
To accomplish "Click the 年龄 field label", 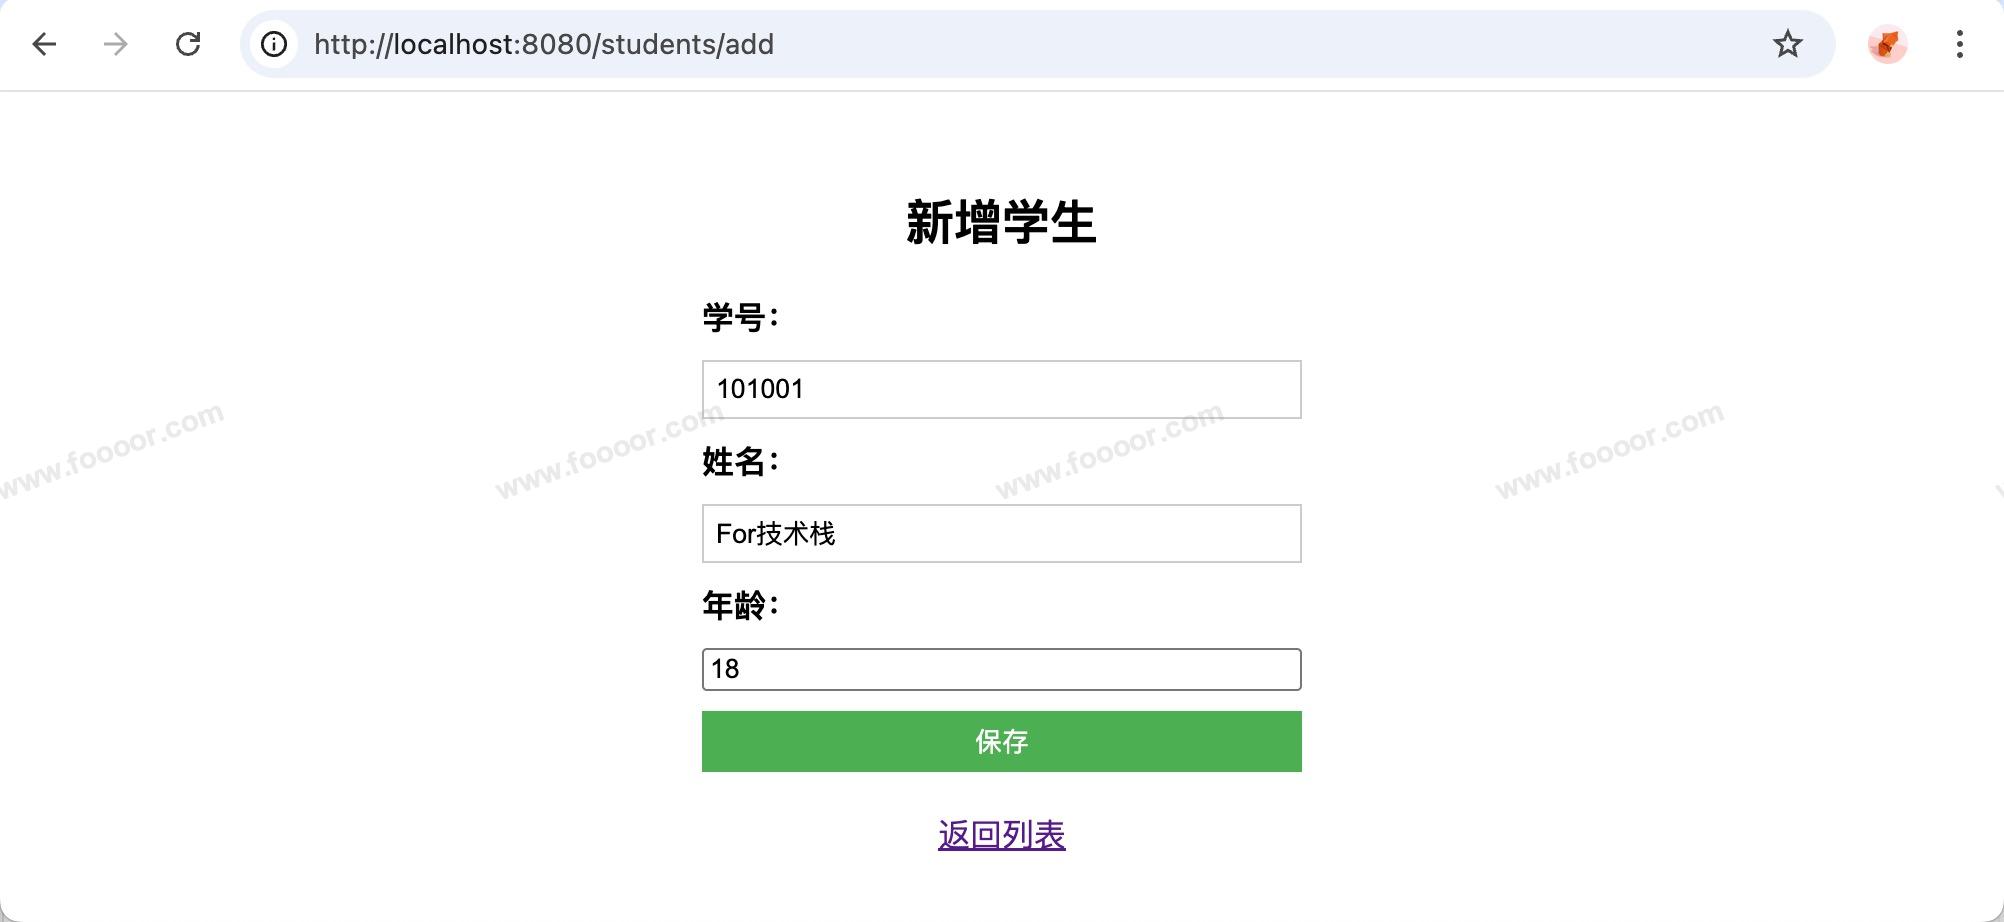I will pos(740,606).
